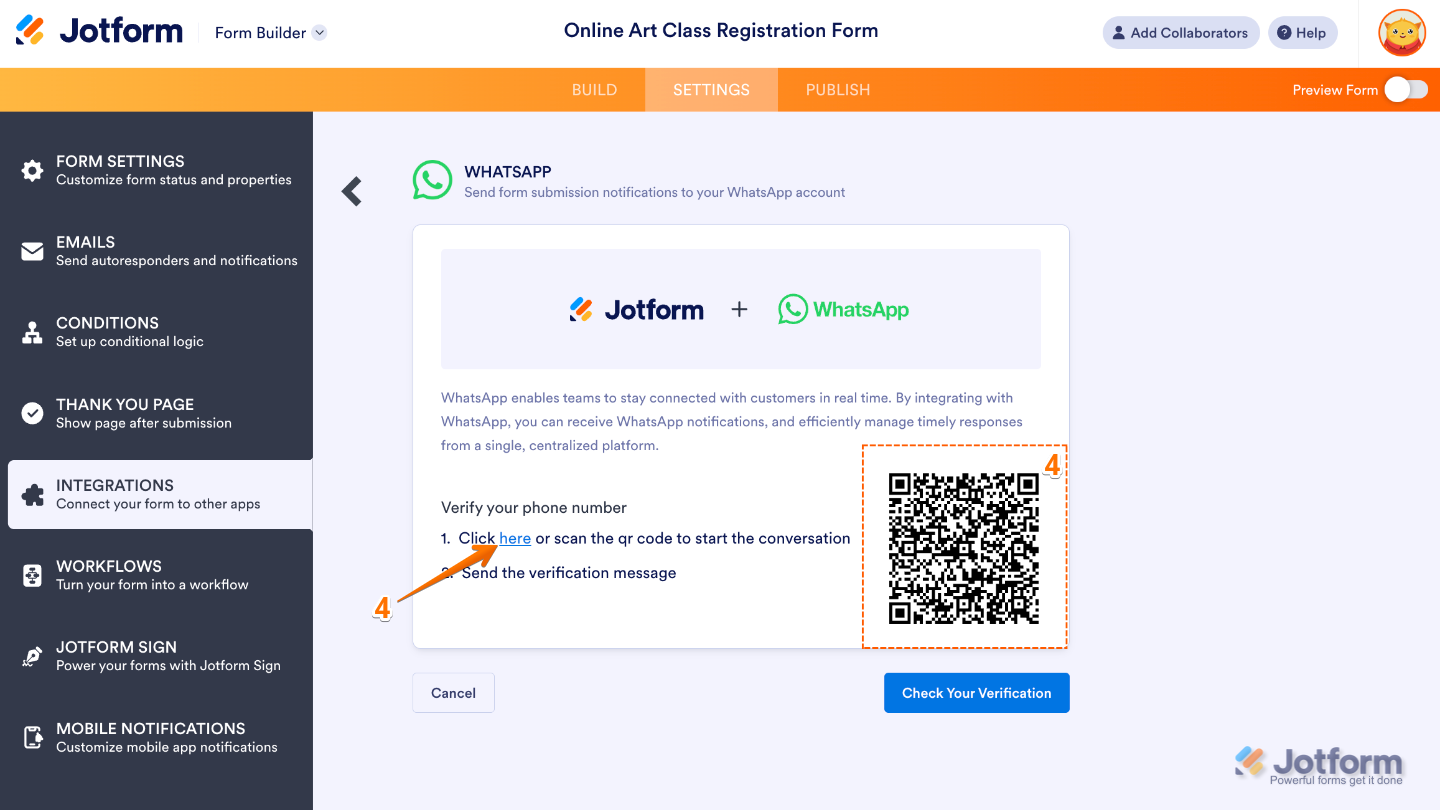The height and width of the screenshot is (810, 1440).
Task: Click the Check Your Verification button
Action: 976,693
